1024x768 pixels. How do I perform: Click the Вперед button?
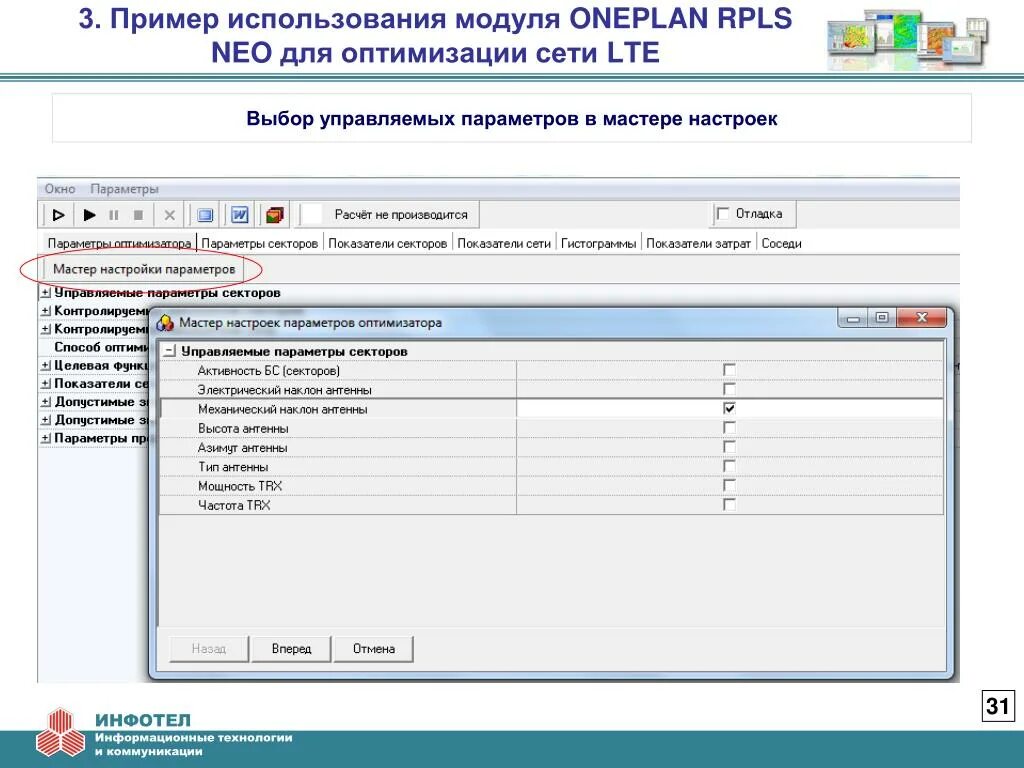pos(291,648)
